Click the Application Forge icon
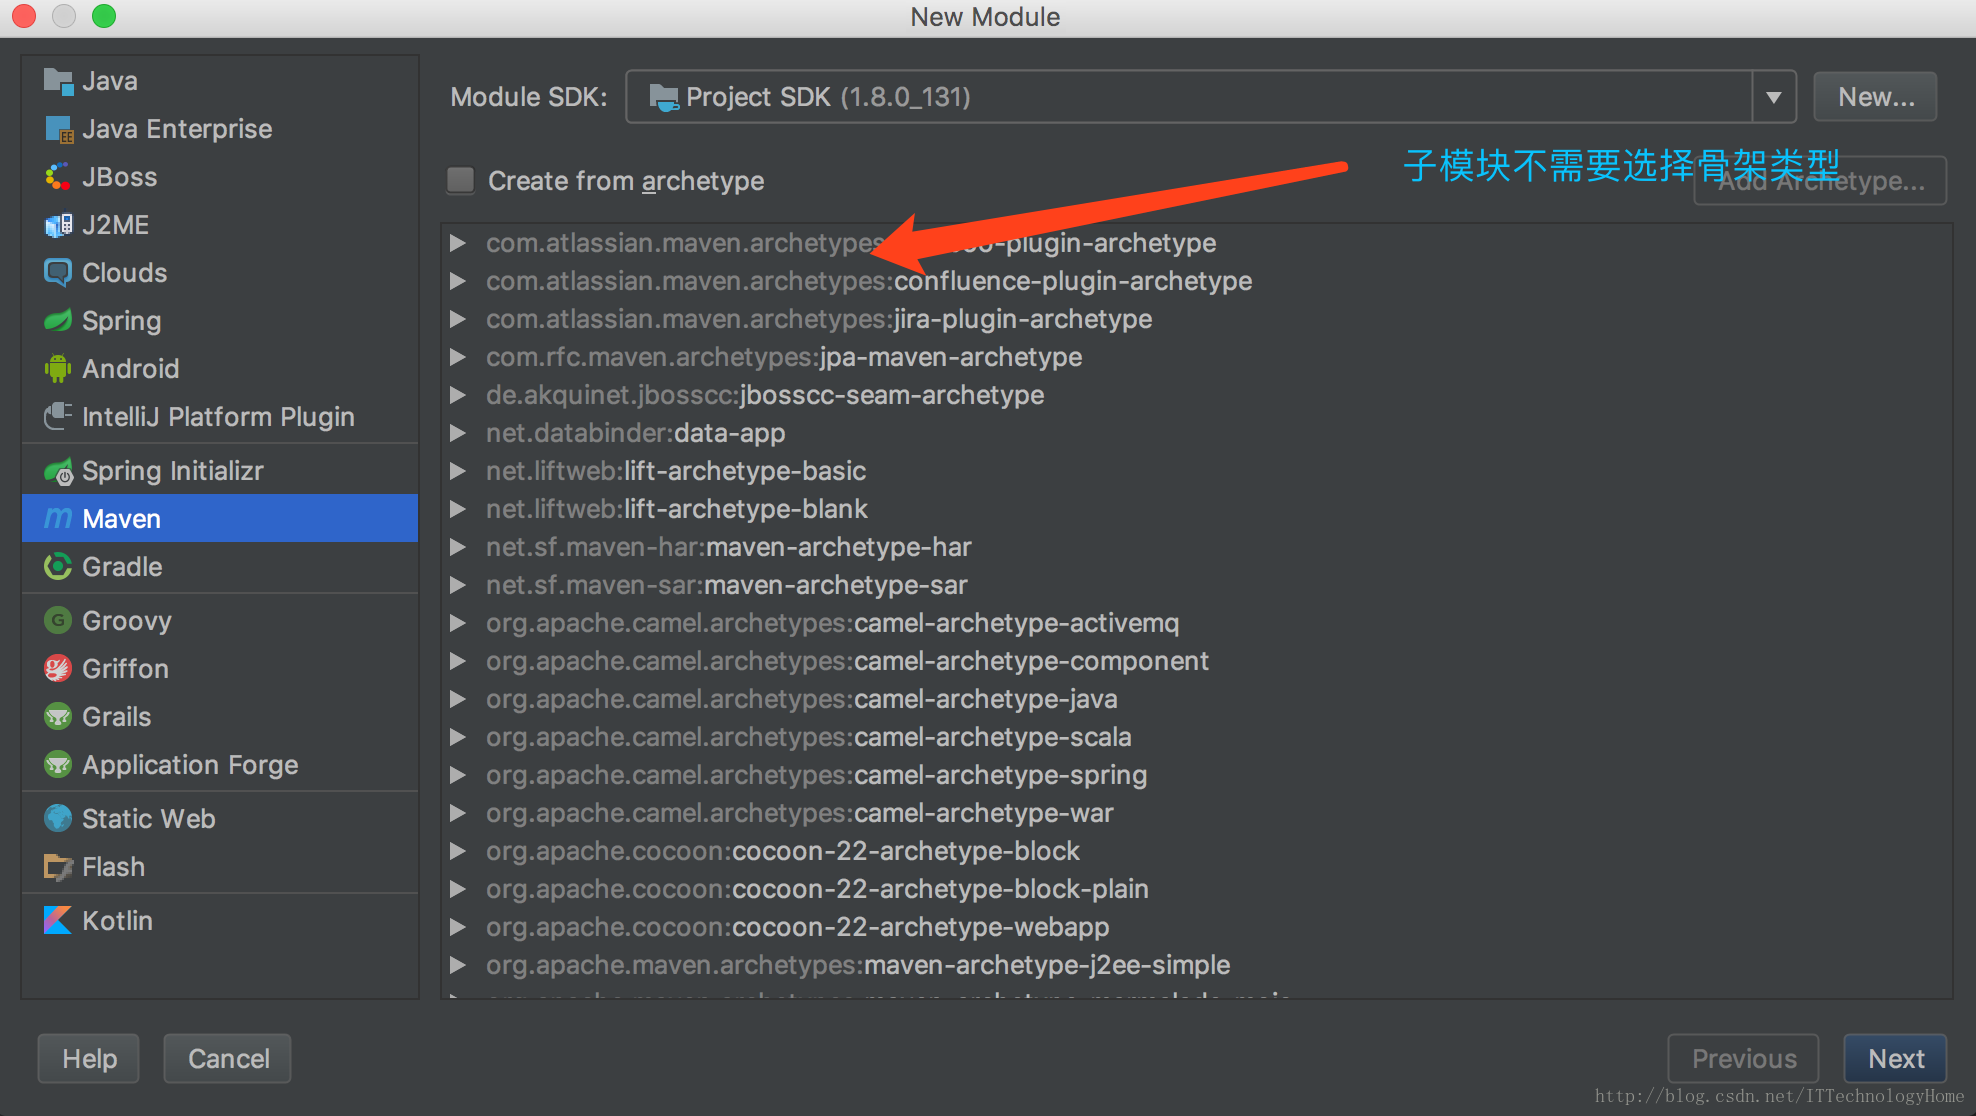1976x1116 pixels. tap(58, 765)
